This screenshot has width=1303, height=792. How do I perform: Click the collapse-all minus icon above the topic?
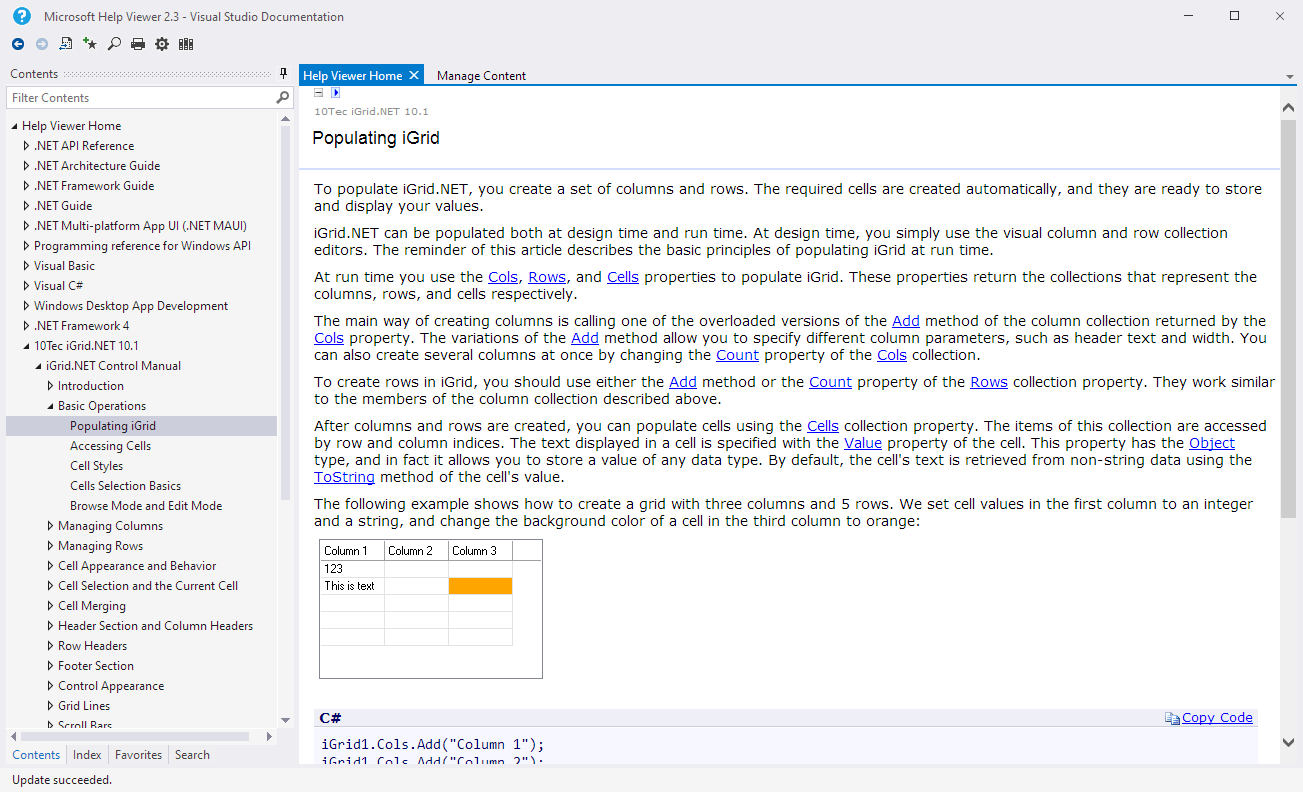(319, 93)
